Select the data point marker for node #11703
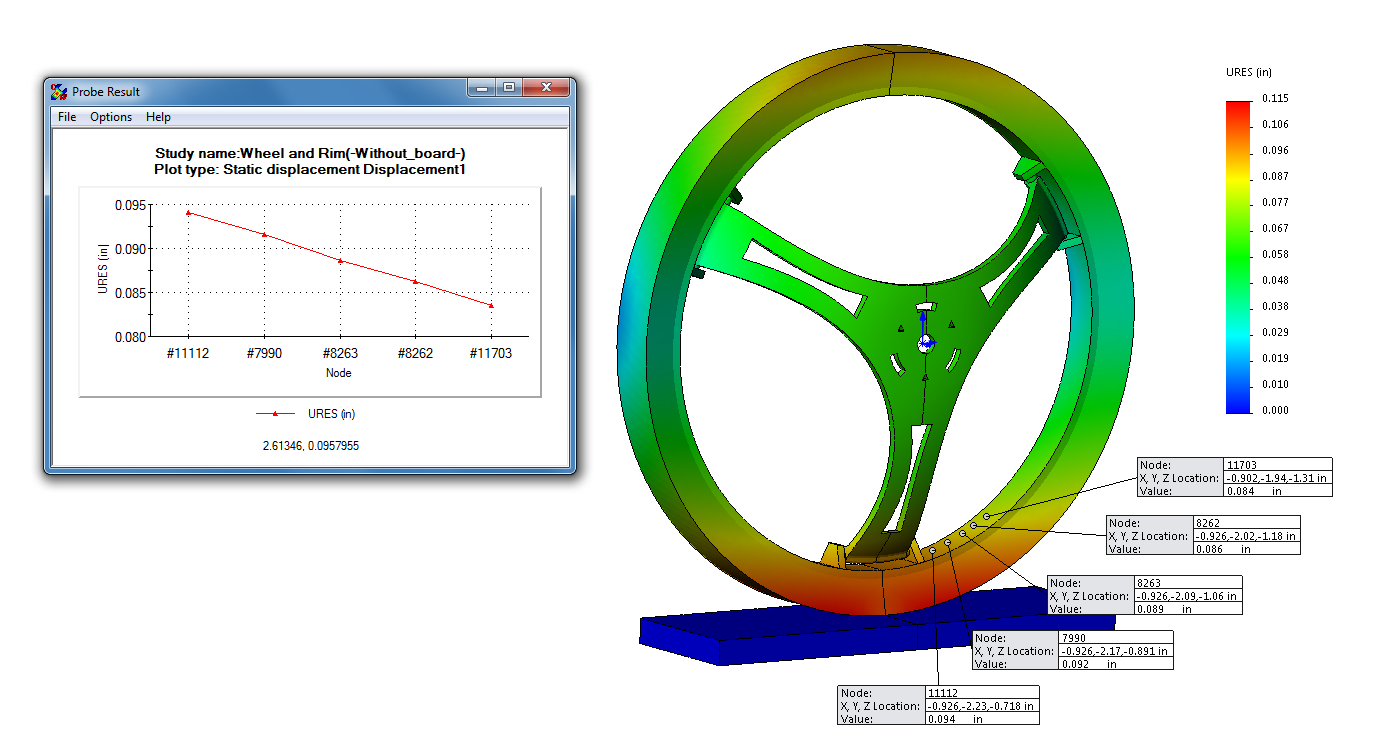 tap(490, 306)
